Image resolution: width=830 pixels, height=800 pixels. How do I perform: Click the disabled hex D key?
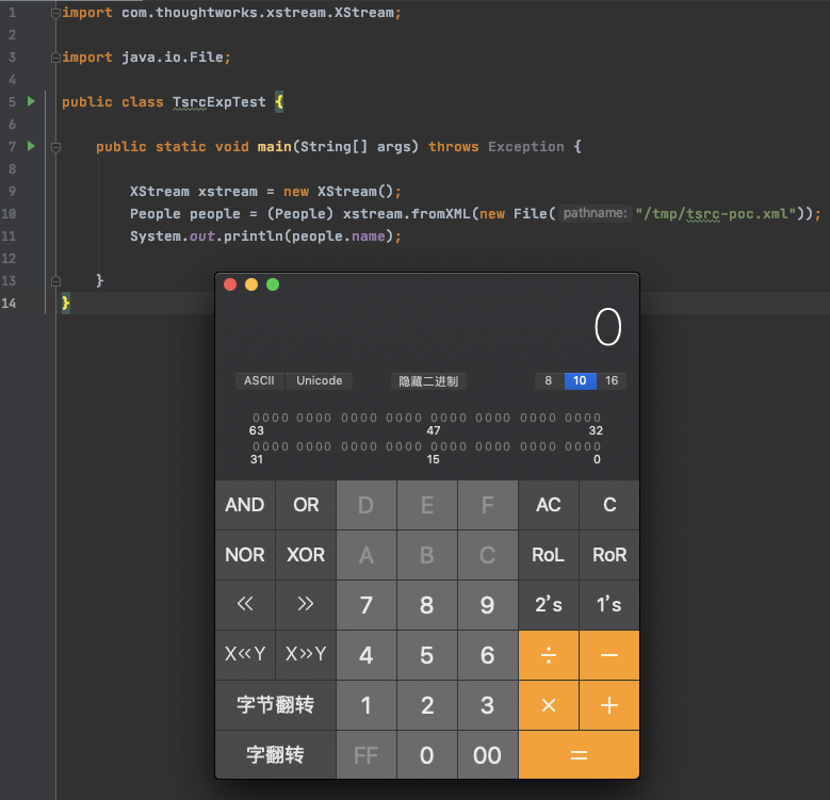pyautogui.click(x=366, y=505)
